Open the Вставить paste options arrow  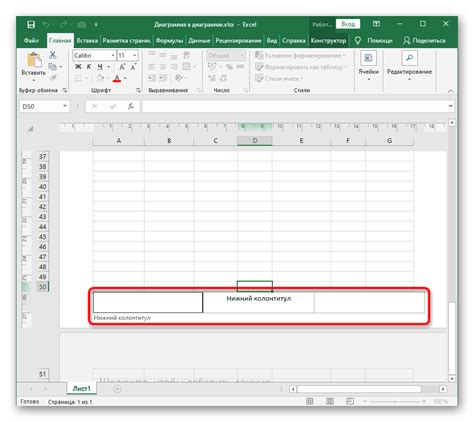pyautogui.click(x=34, y=80)
